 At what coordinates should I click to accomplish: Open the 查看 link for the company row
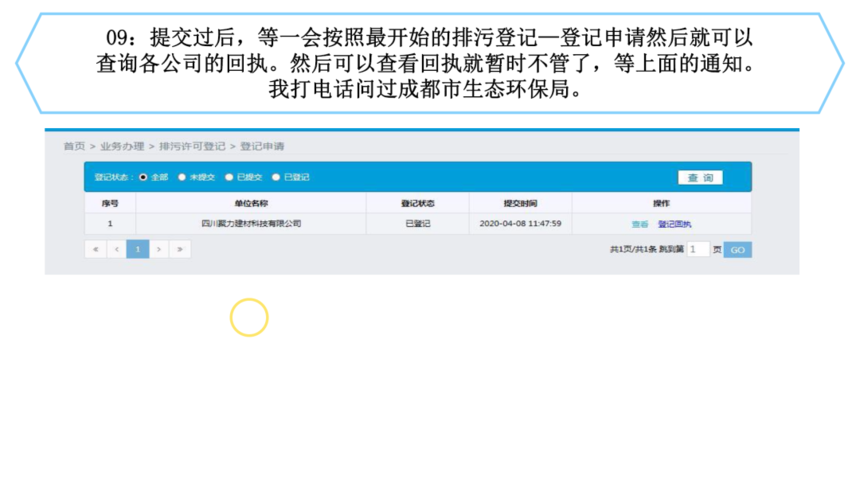click(640, 224)
